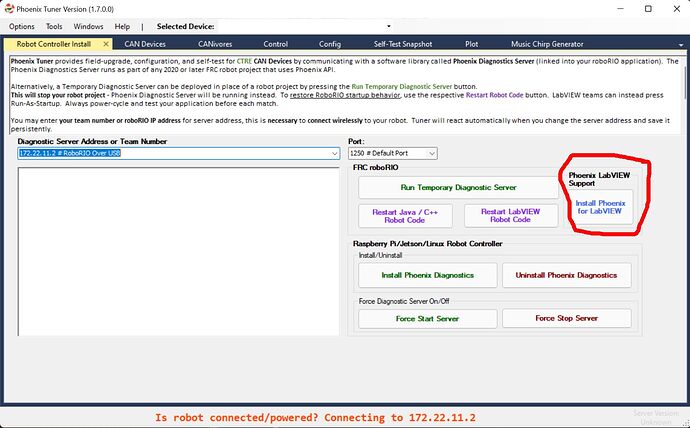Expand the Diagnostic Server Address dropdown arrow

[x=334, y=153]
